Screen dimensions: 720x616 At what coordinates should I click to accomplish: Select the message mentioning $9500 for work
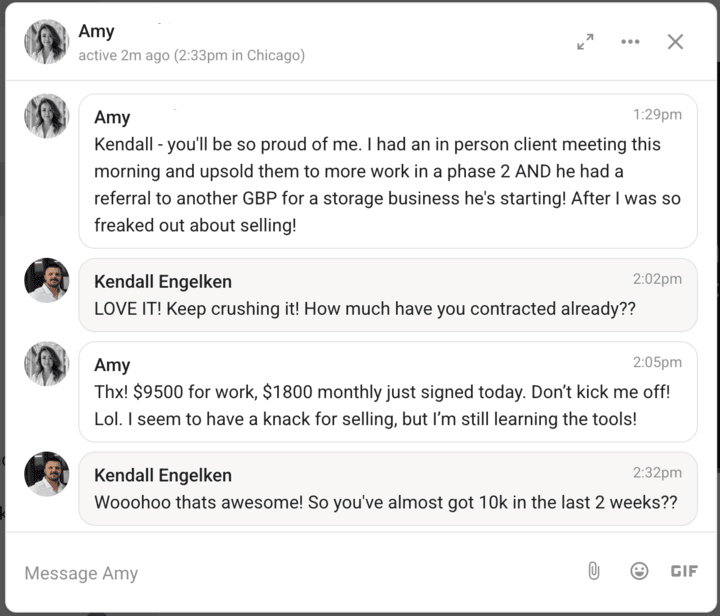coord(365,405)
